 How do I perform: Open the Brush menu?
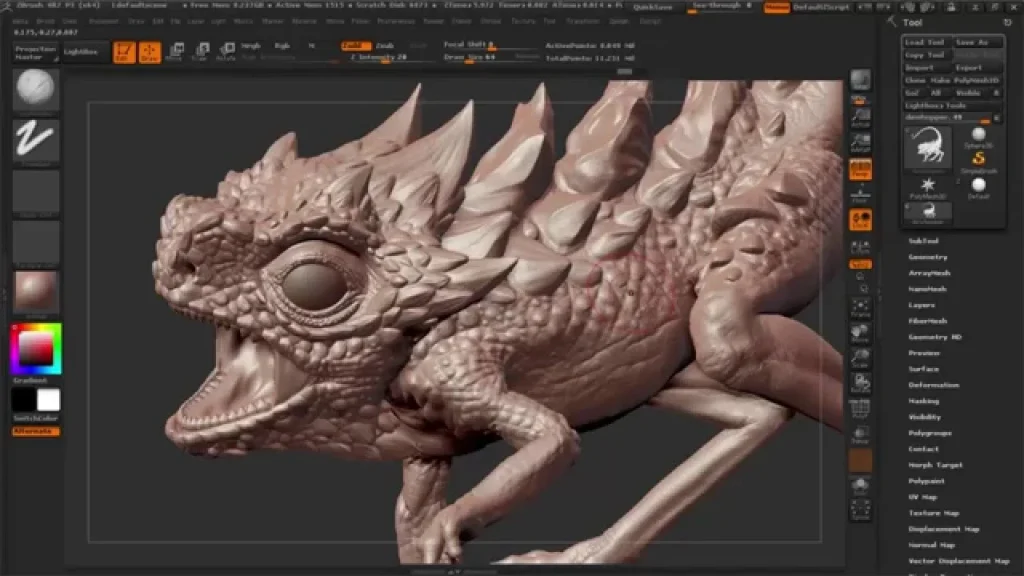click(x=46, y=22)
